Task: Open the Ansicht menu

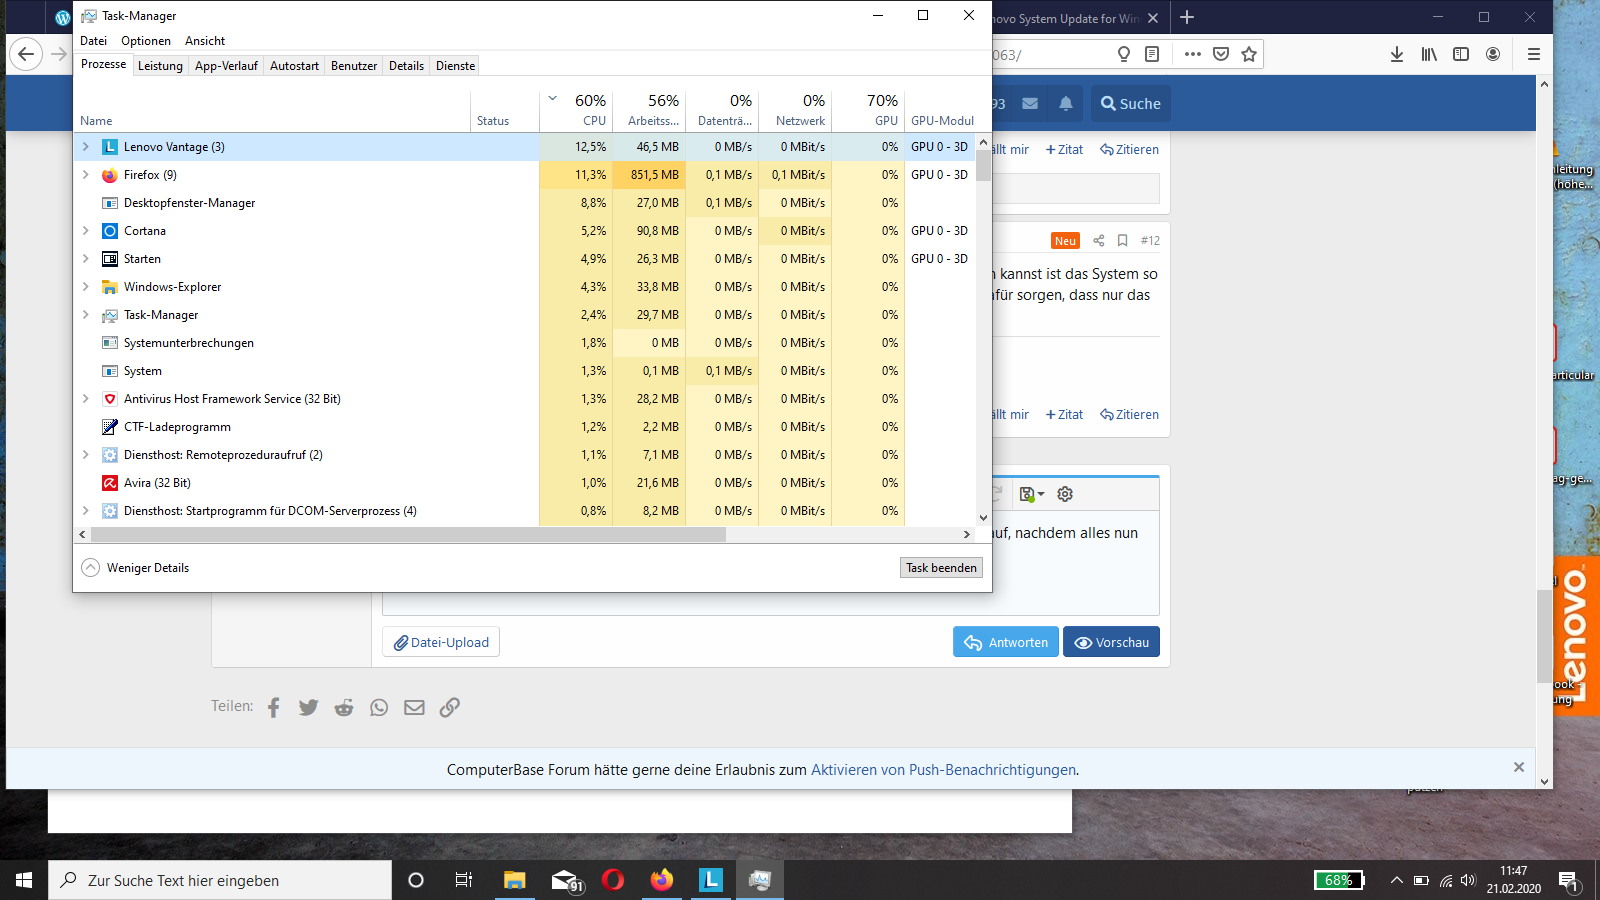Action: tap(205, 41)
